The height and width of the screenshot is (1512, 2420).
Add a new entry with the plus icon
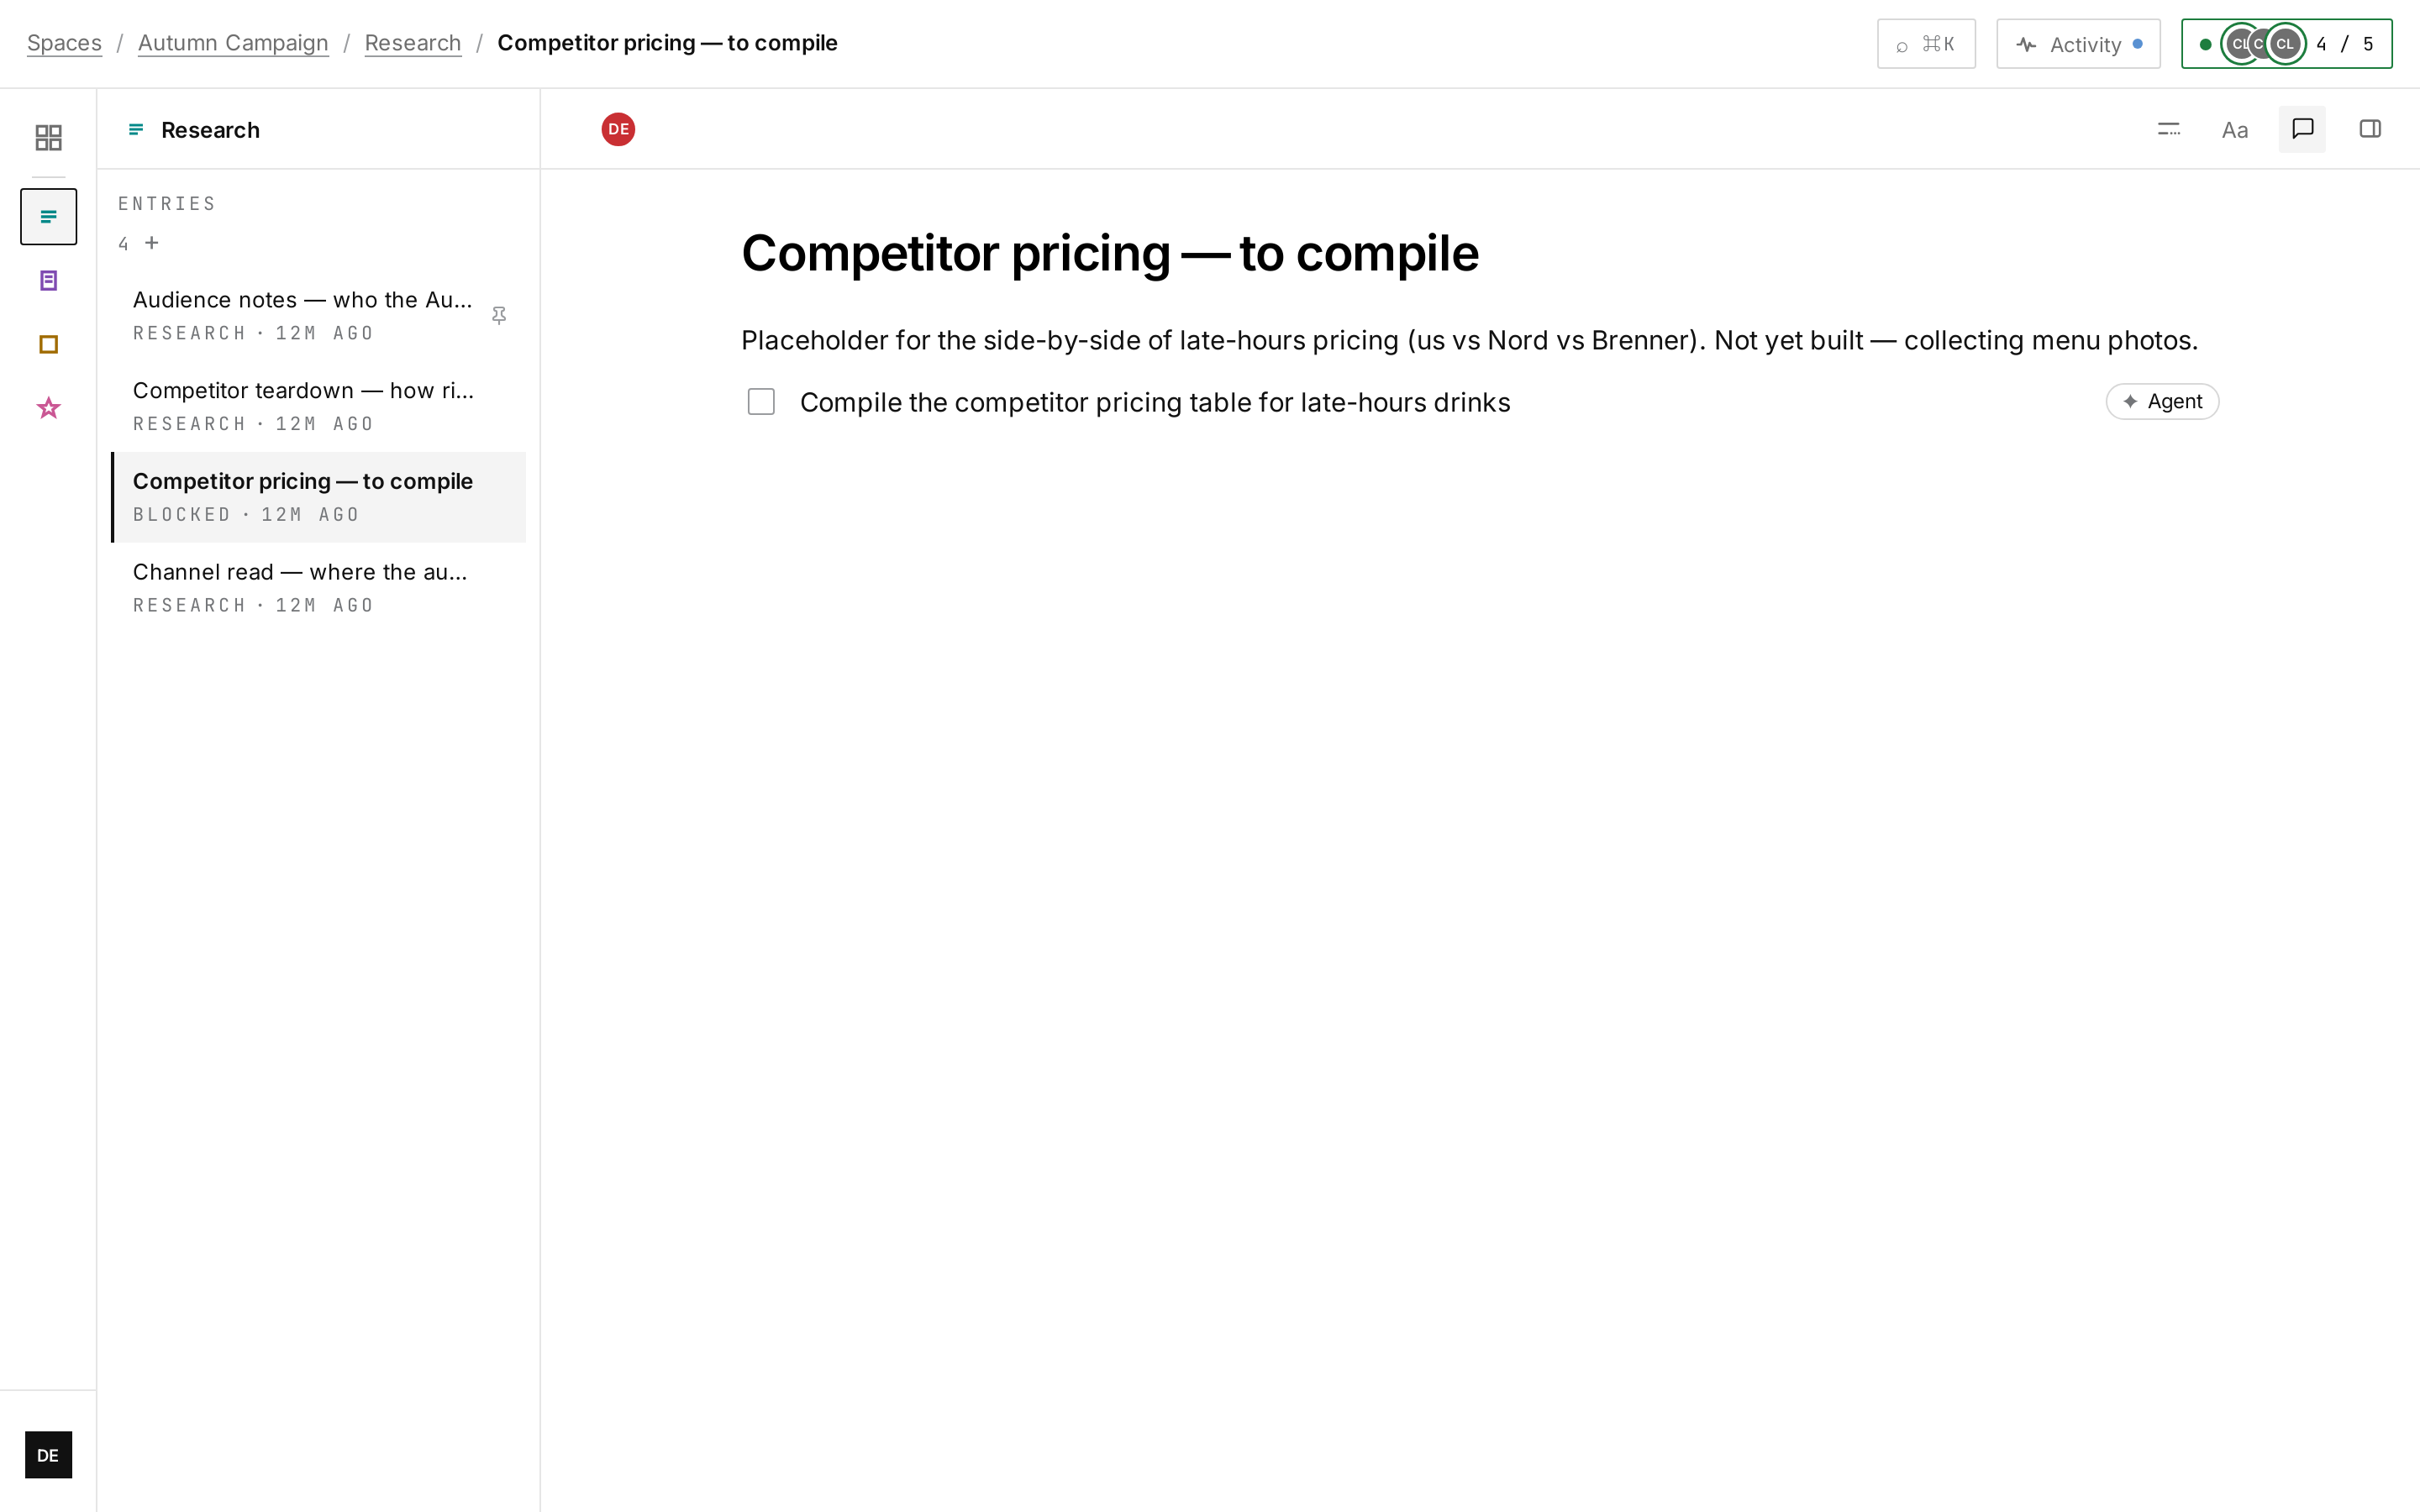pyautogui.click(x=152, y=242)
